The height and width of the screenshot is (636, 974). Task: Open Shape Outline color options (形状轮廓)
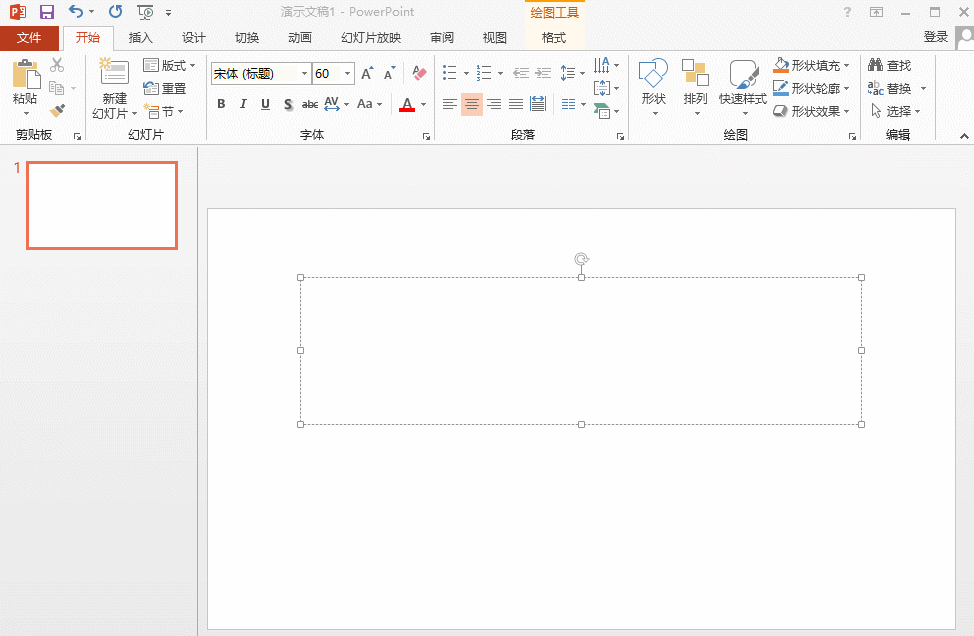(811, 88)
